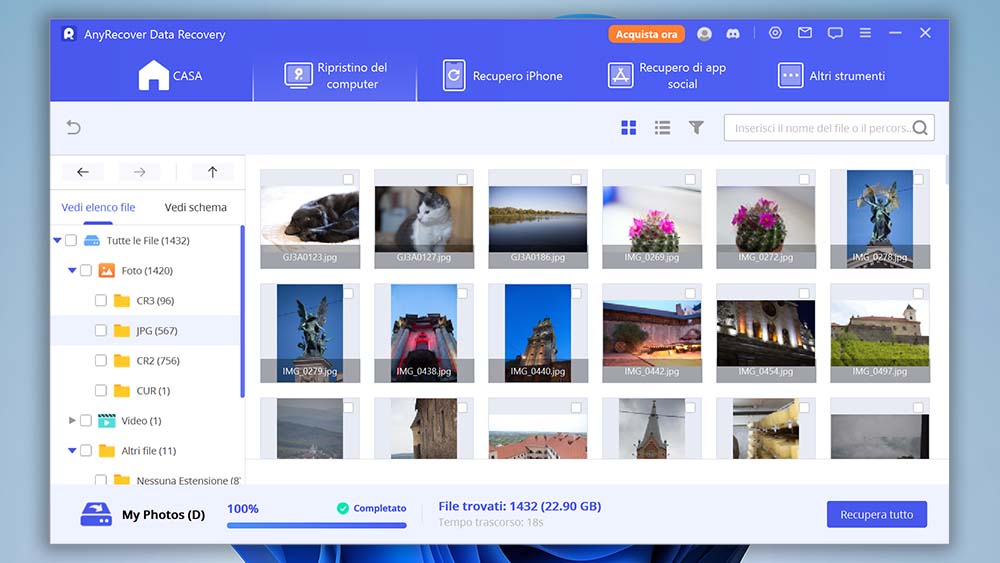Select the CR2 (756) folder row
The image size is (1000, 563).
click(x=146, y=360)
